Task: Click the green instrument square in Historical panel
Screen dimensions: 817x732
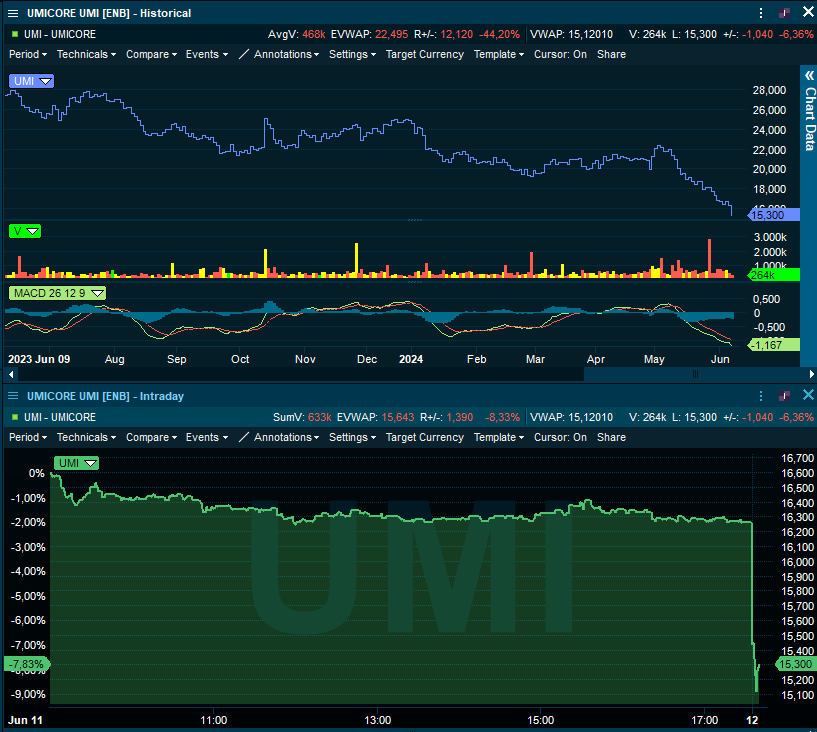Action: (x=15, y=34)
